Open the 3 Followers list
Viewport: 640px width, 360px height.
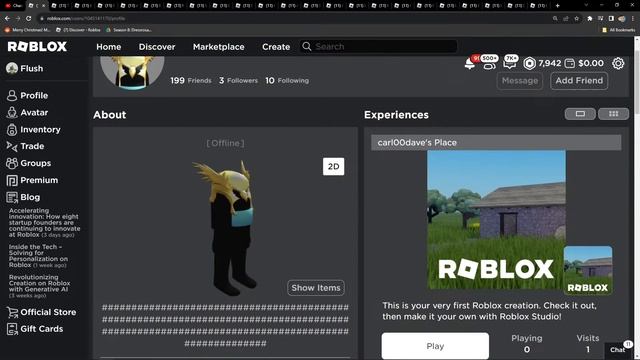coord(238,80)
